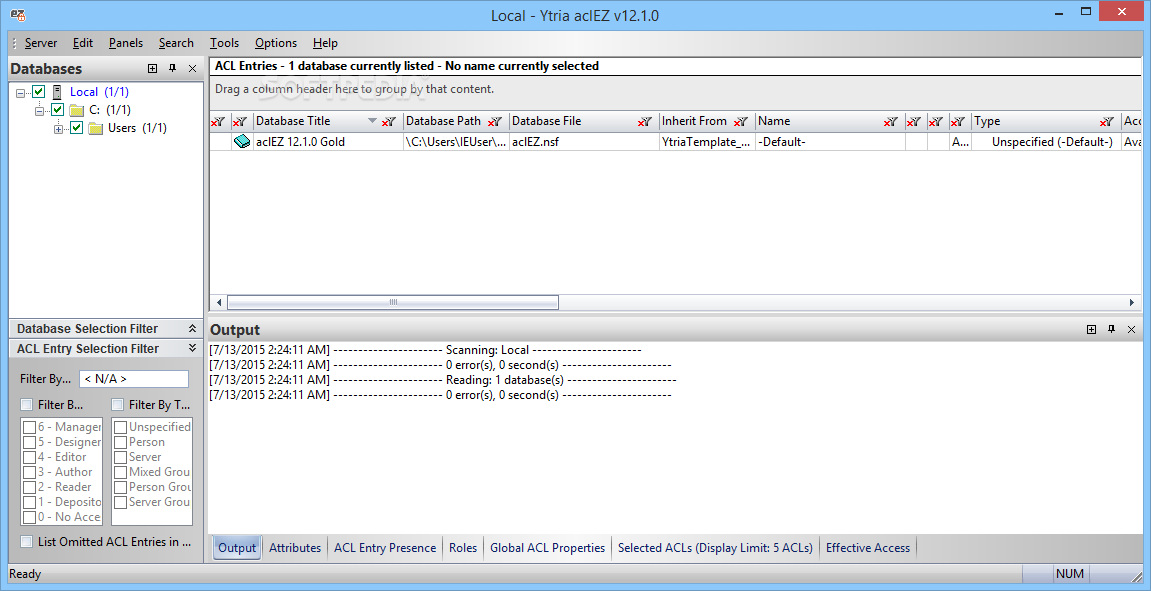The image size is (1151, 591).
Task: Click the Users folder icon
Action: click(95, 128)
